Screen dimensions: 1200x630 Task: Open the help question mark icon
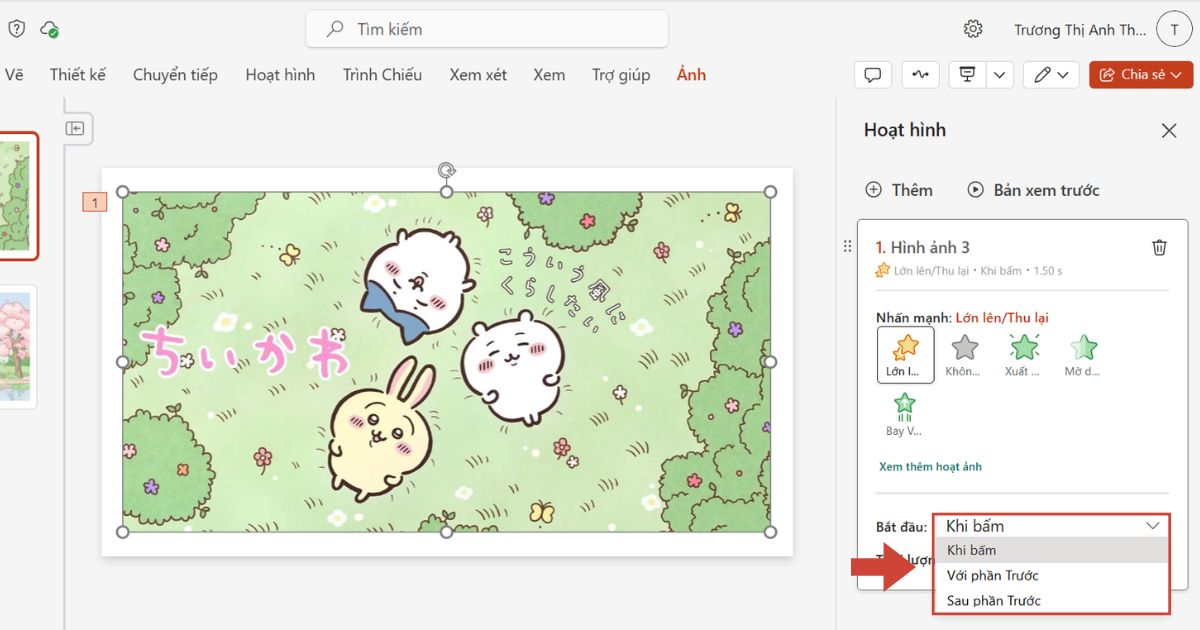[x=16, y=29]
